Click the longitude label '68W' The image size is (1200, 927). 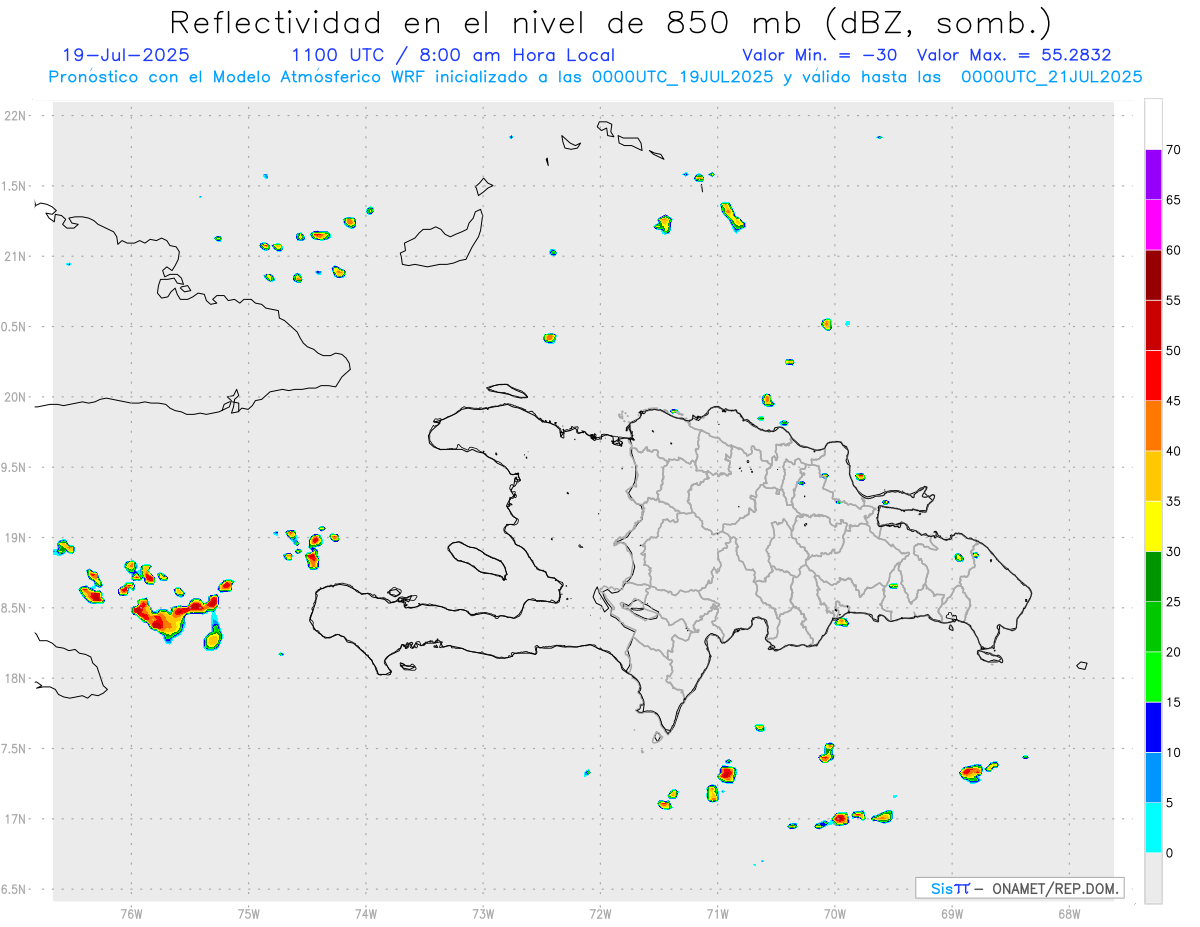pyautogui.click(x=1069, y=913)
